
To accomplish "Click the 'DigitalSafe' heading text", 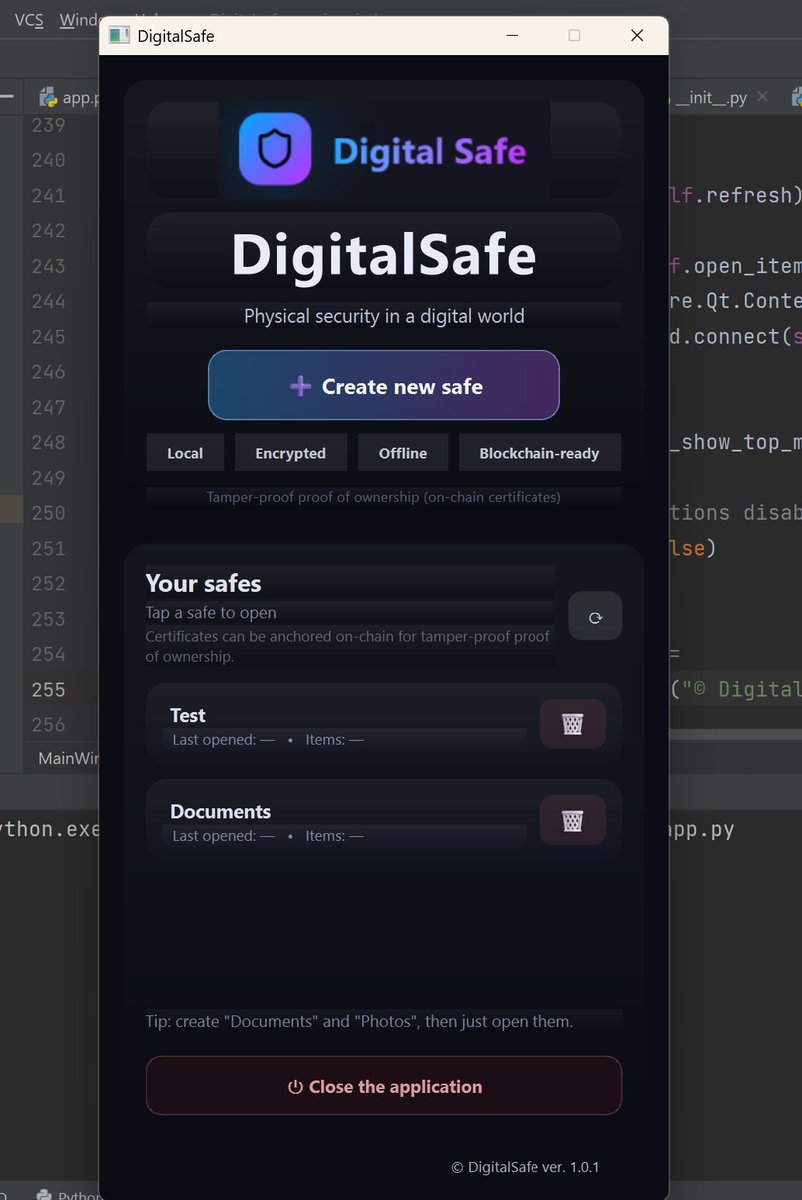I will [384, 254].
